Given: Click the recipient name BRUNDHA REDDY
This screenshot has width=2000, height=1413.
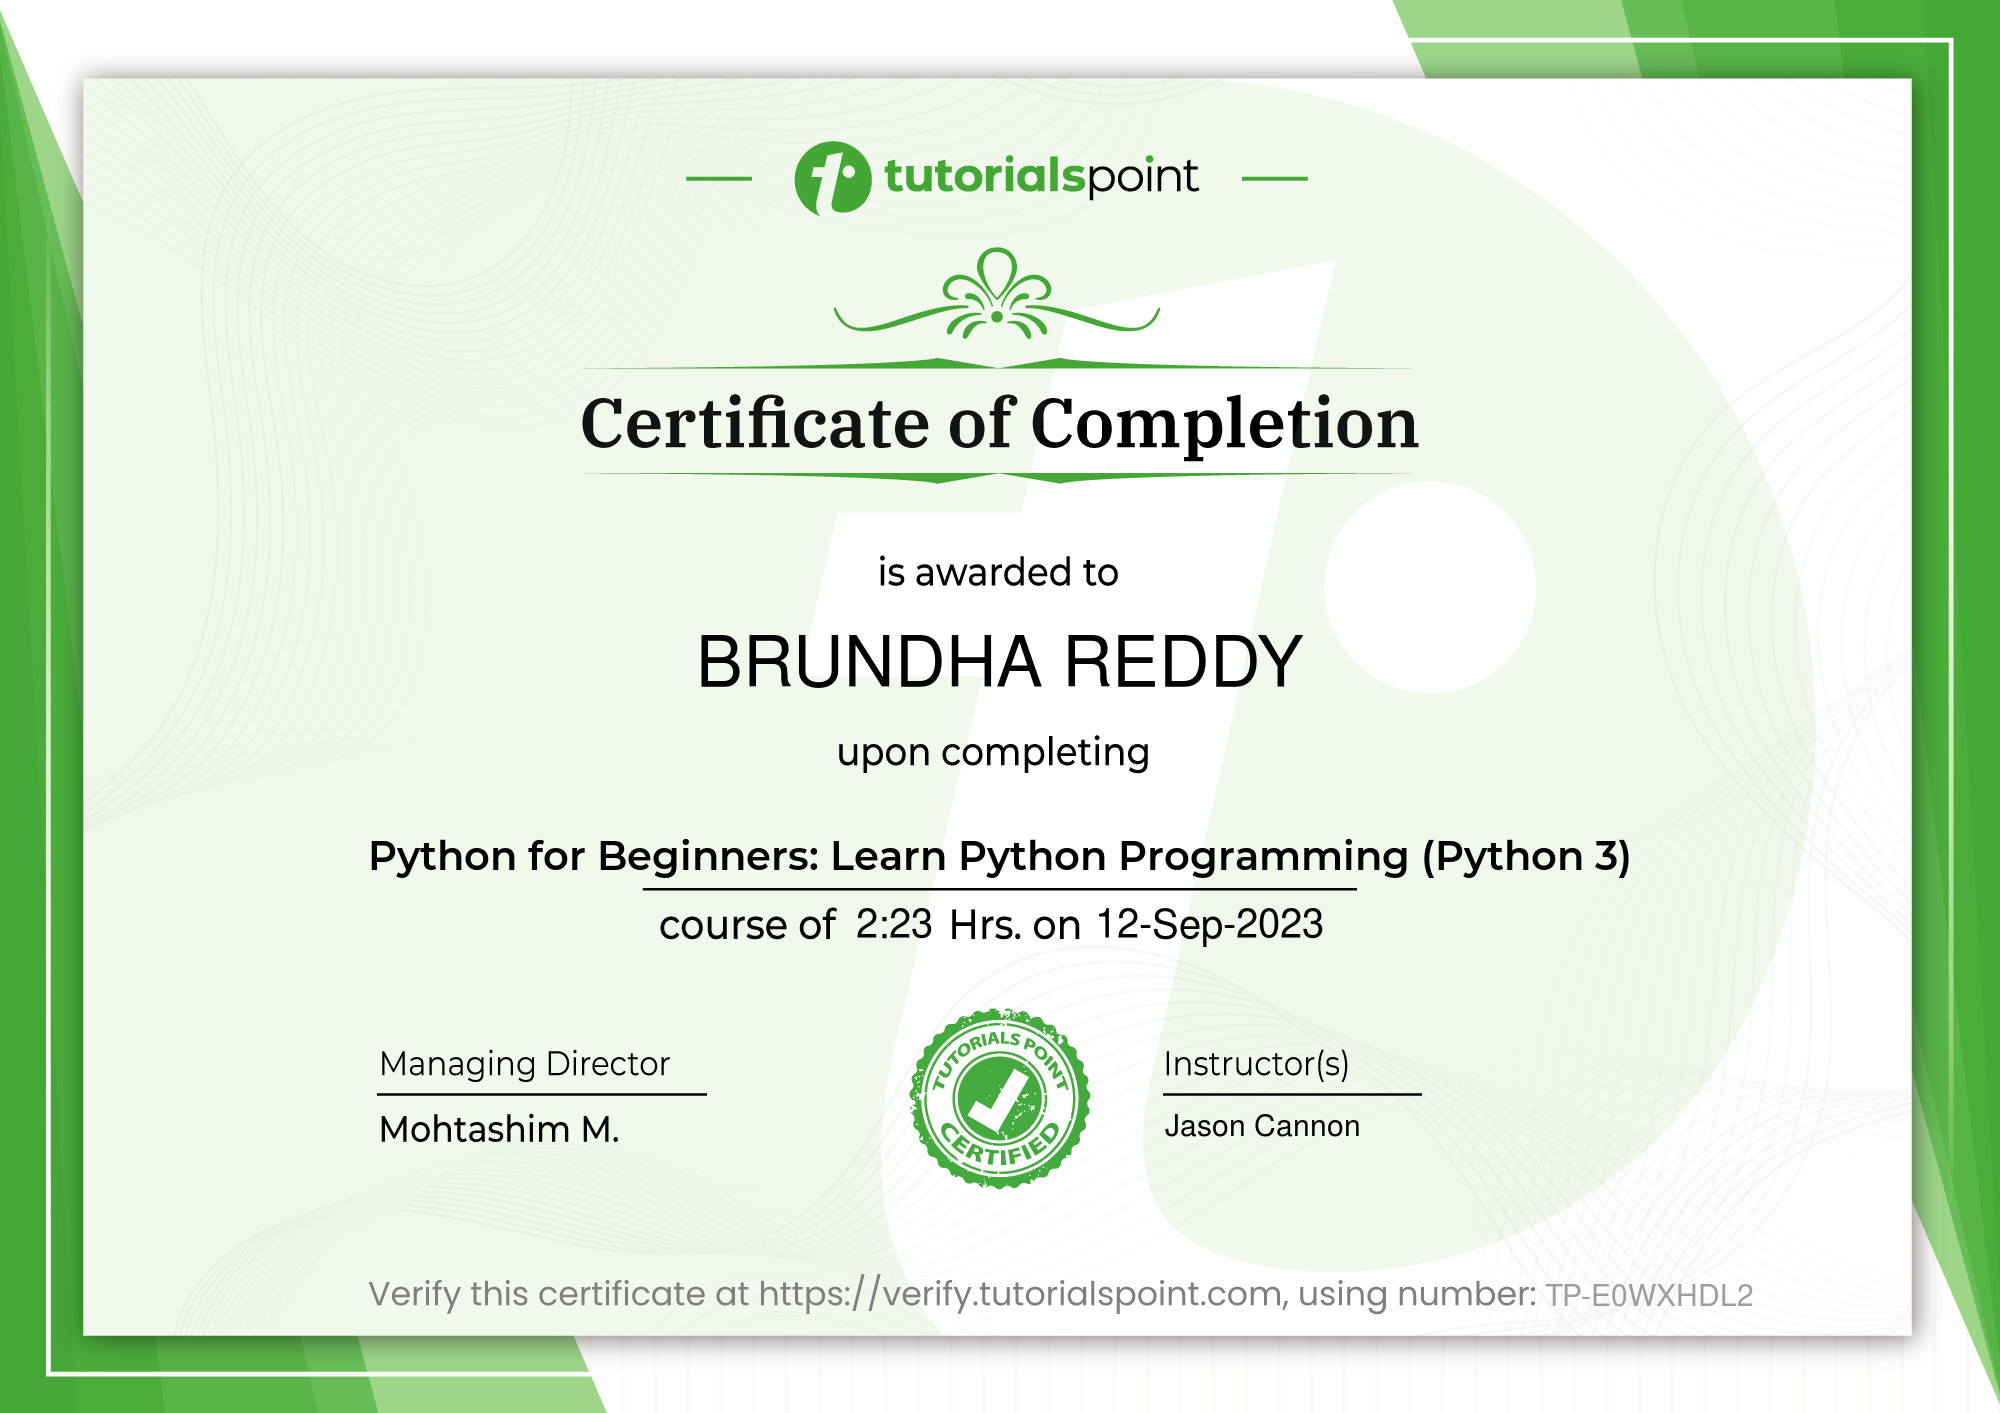Looking at the screenshot, I should 999,662.
